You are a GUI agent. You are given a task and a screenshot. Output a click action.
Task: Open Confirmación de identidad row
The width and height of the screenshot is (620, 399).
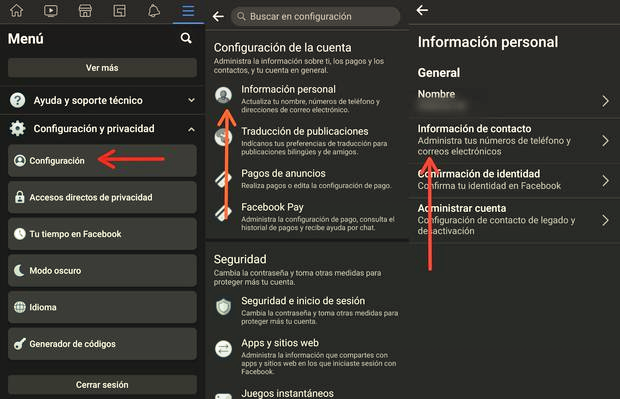514,180
